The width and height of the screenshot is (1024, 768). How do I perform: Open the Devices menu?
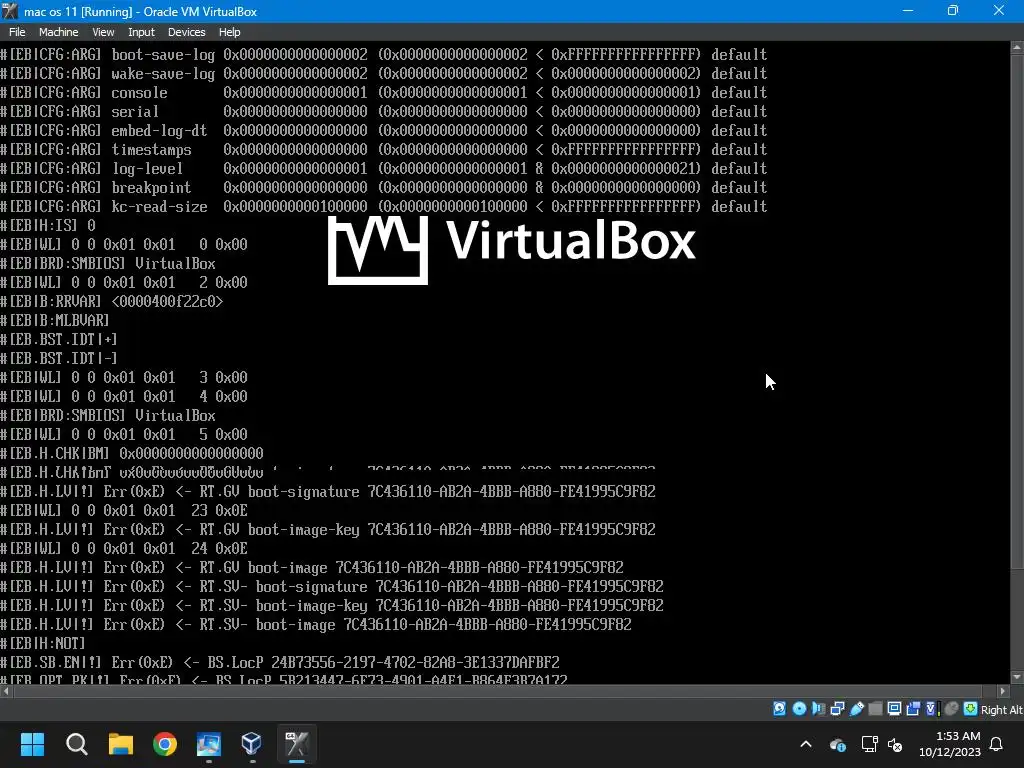pos(186,32)
